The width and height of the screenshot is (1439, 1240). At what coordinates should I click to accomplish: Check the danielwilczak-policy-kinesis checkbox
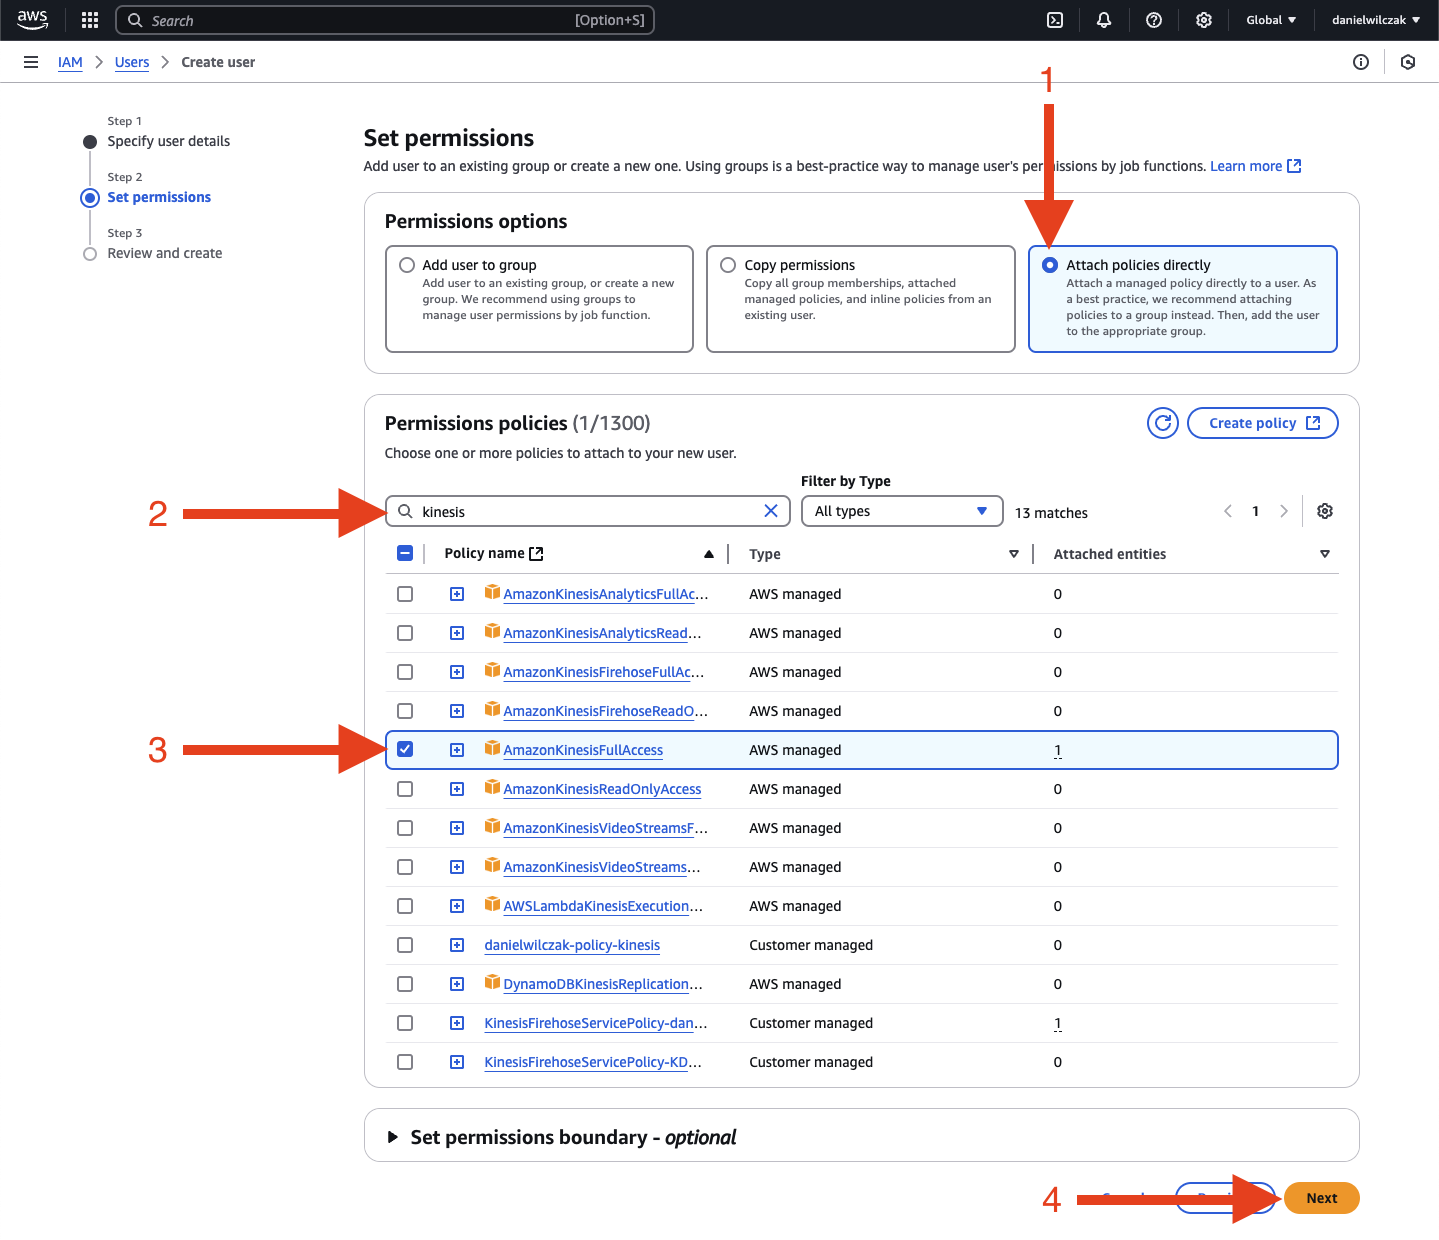405,945
